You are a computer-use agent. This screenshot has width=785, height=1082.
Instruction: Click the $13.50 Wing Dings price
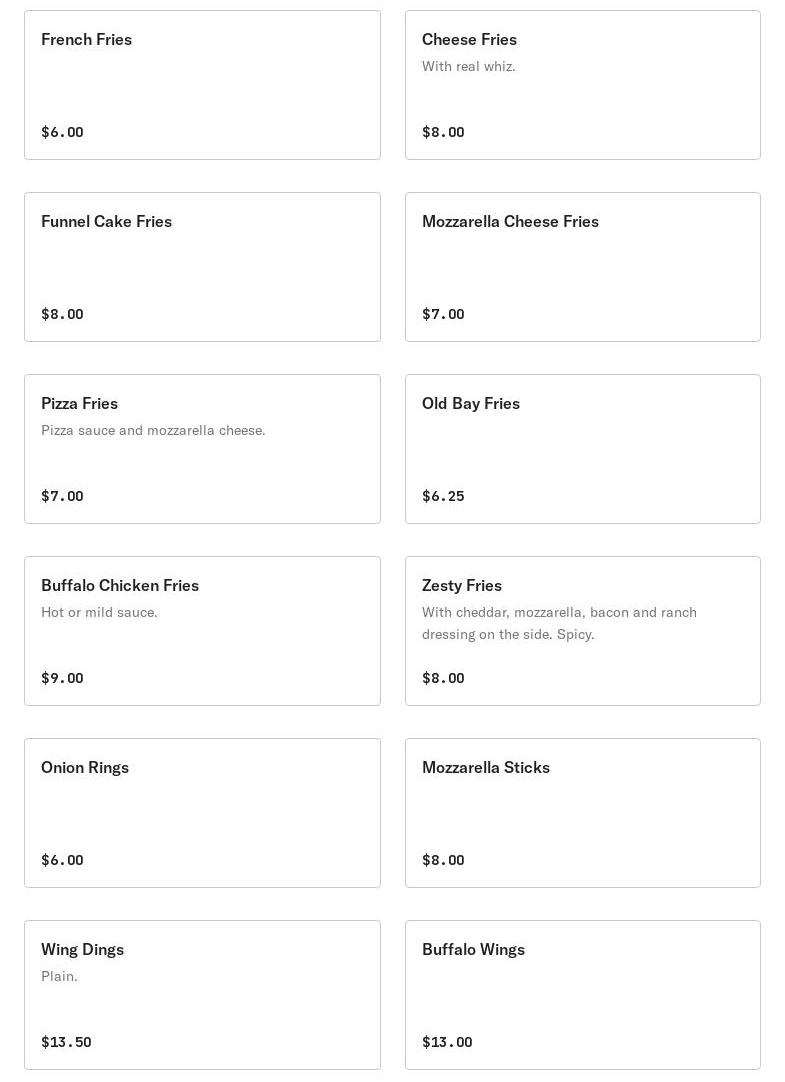tap(66, 1042)
